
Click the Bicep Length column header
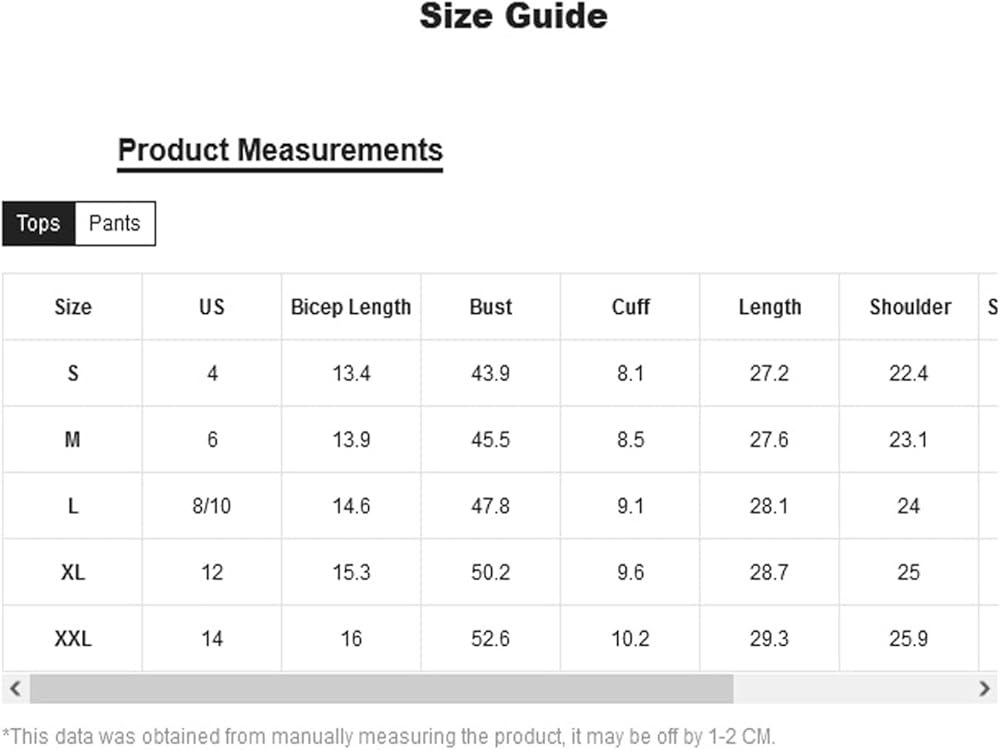pyautogui.click(x=351, y=307)
